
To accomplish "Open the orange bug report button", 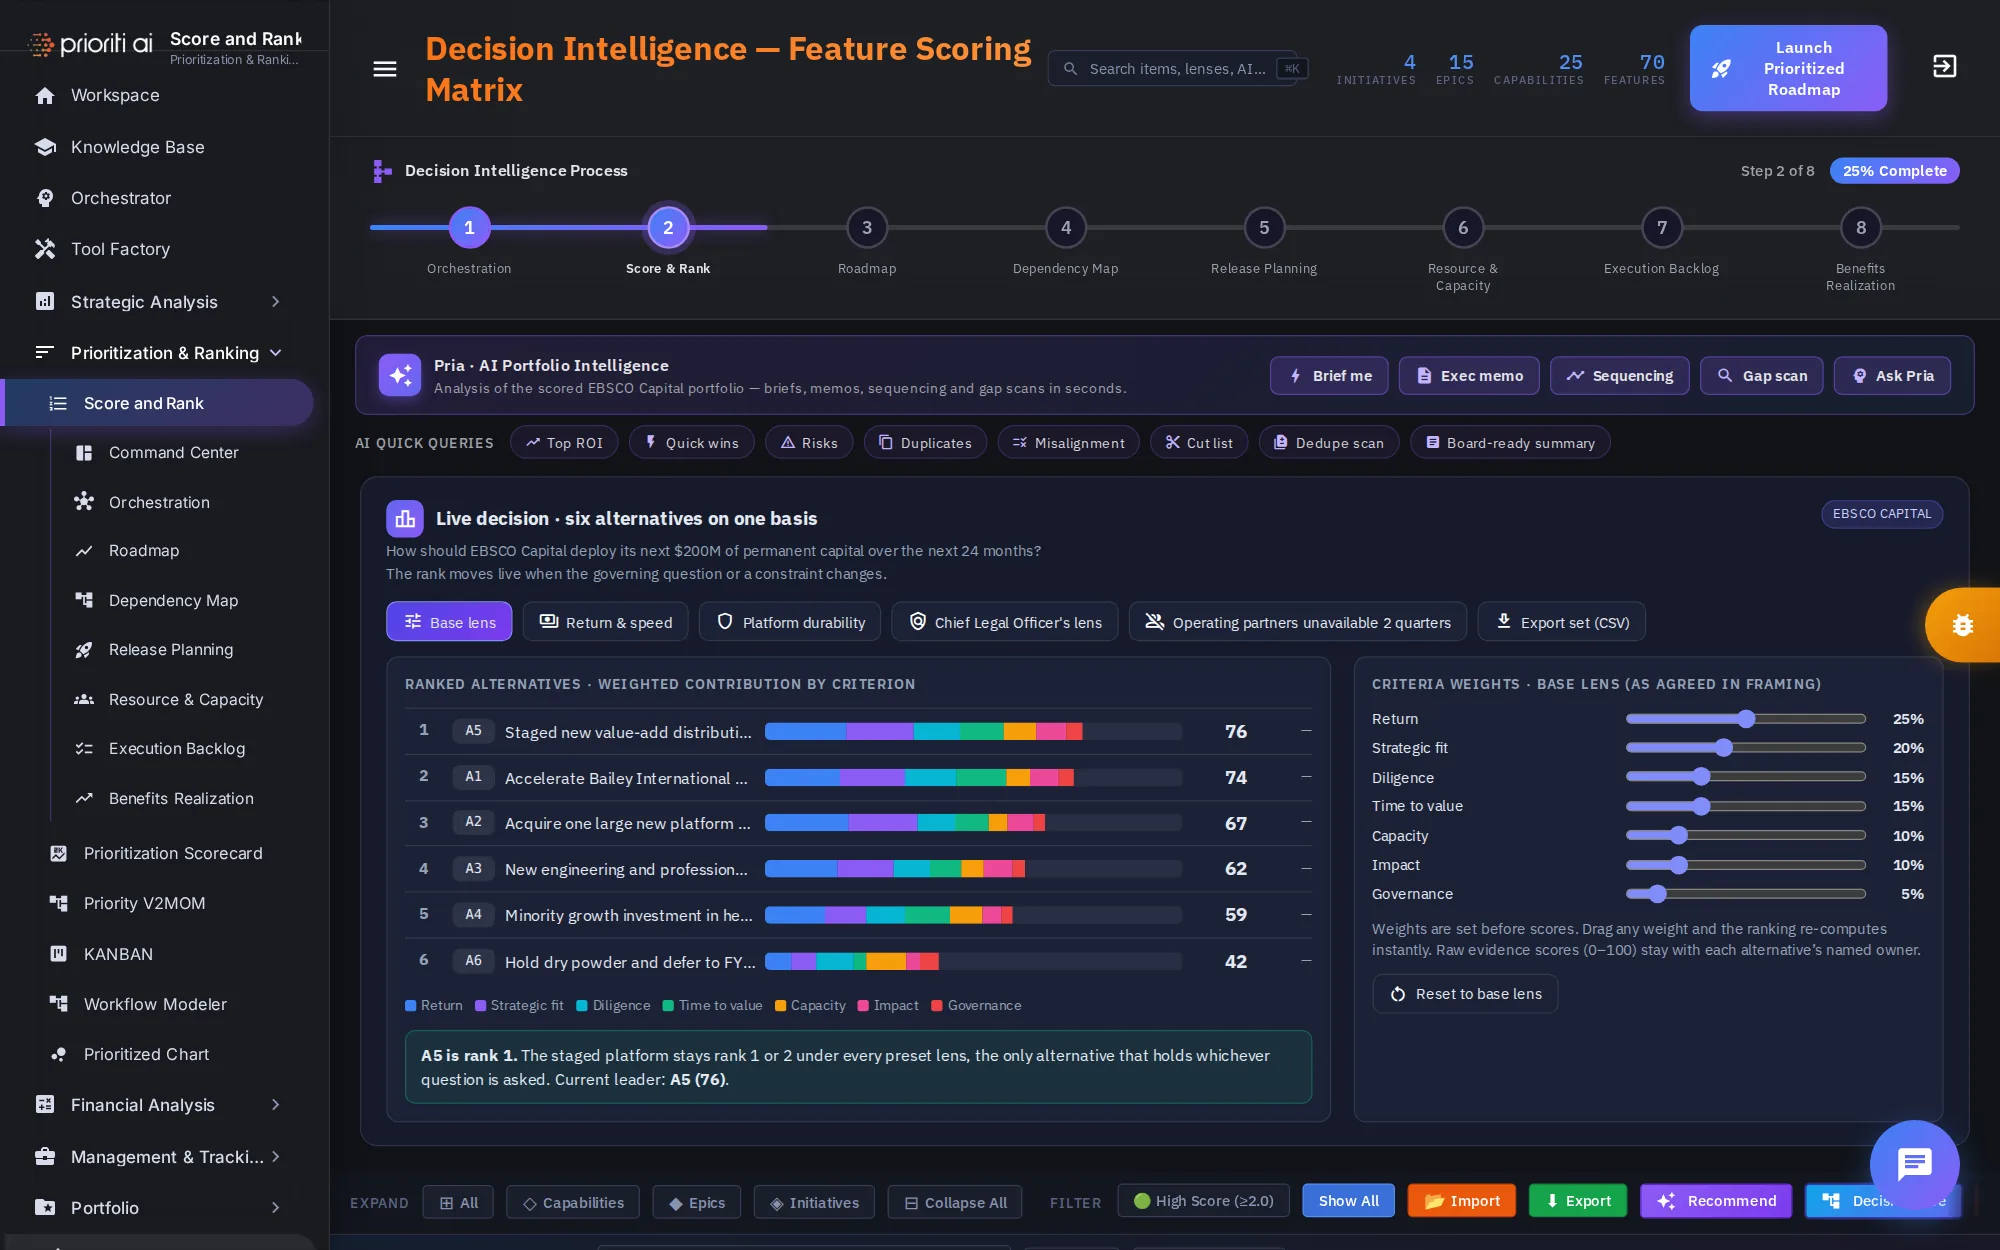I will [1962, 625].
